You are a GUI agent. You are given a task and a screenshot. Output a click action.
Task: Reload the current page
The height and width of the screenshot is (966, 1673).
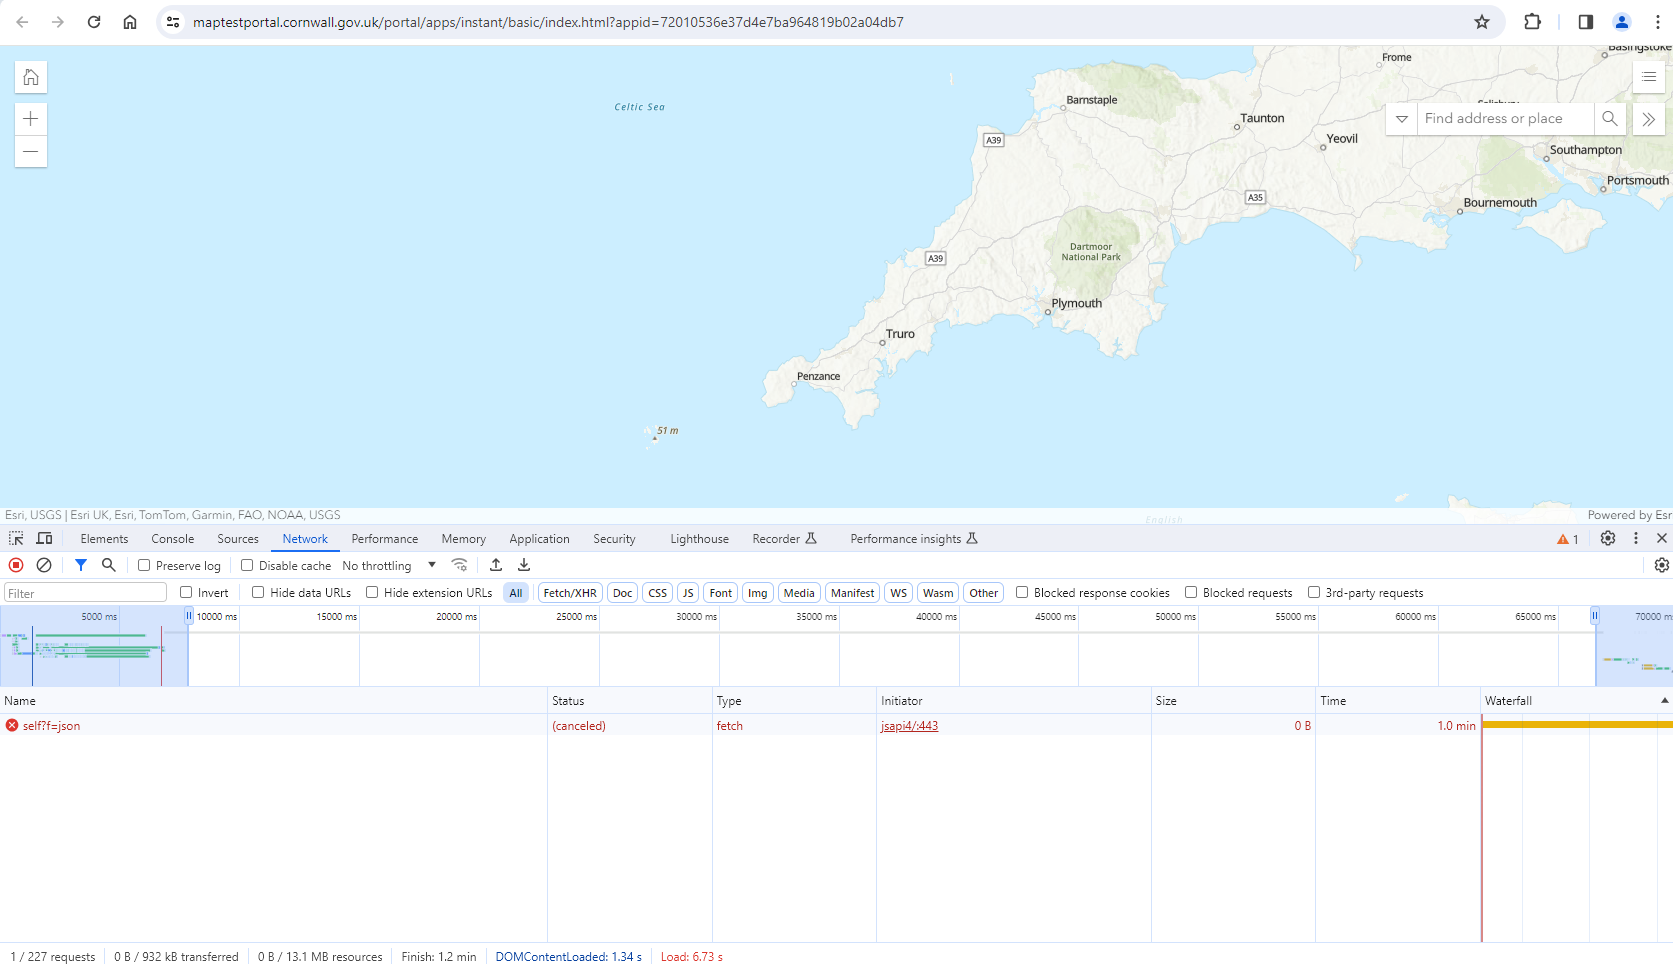pyautogui.click(x=94, y=22)
